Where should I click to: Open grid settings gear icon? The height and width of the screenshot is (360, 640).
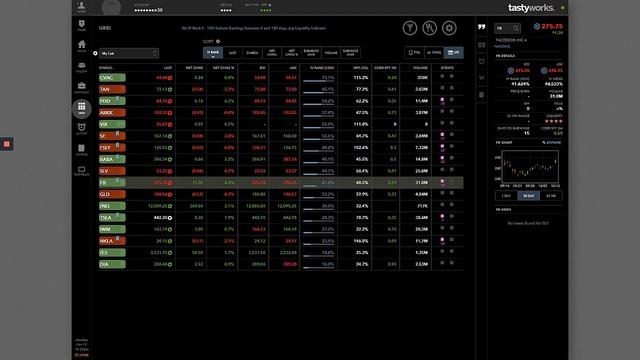pyautogui.click(x=449, y=28)
